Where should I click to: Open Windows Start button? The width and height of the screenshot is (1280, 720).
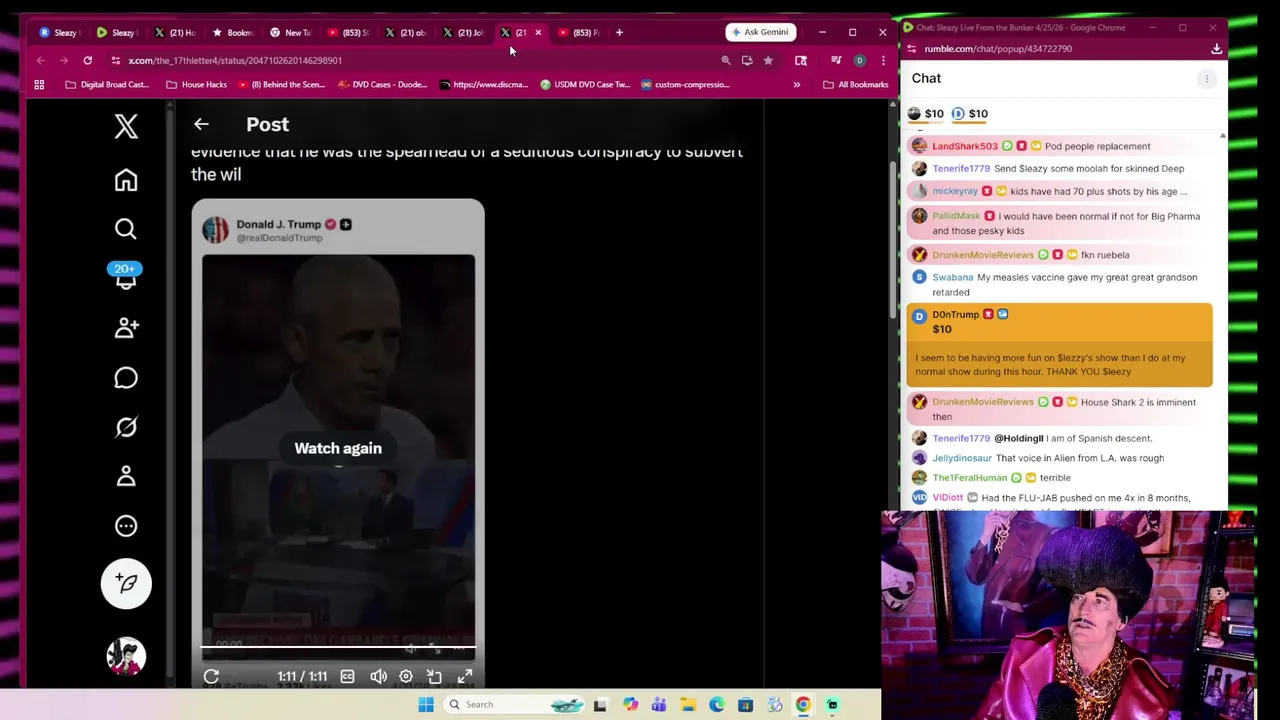426,705
